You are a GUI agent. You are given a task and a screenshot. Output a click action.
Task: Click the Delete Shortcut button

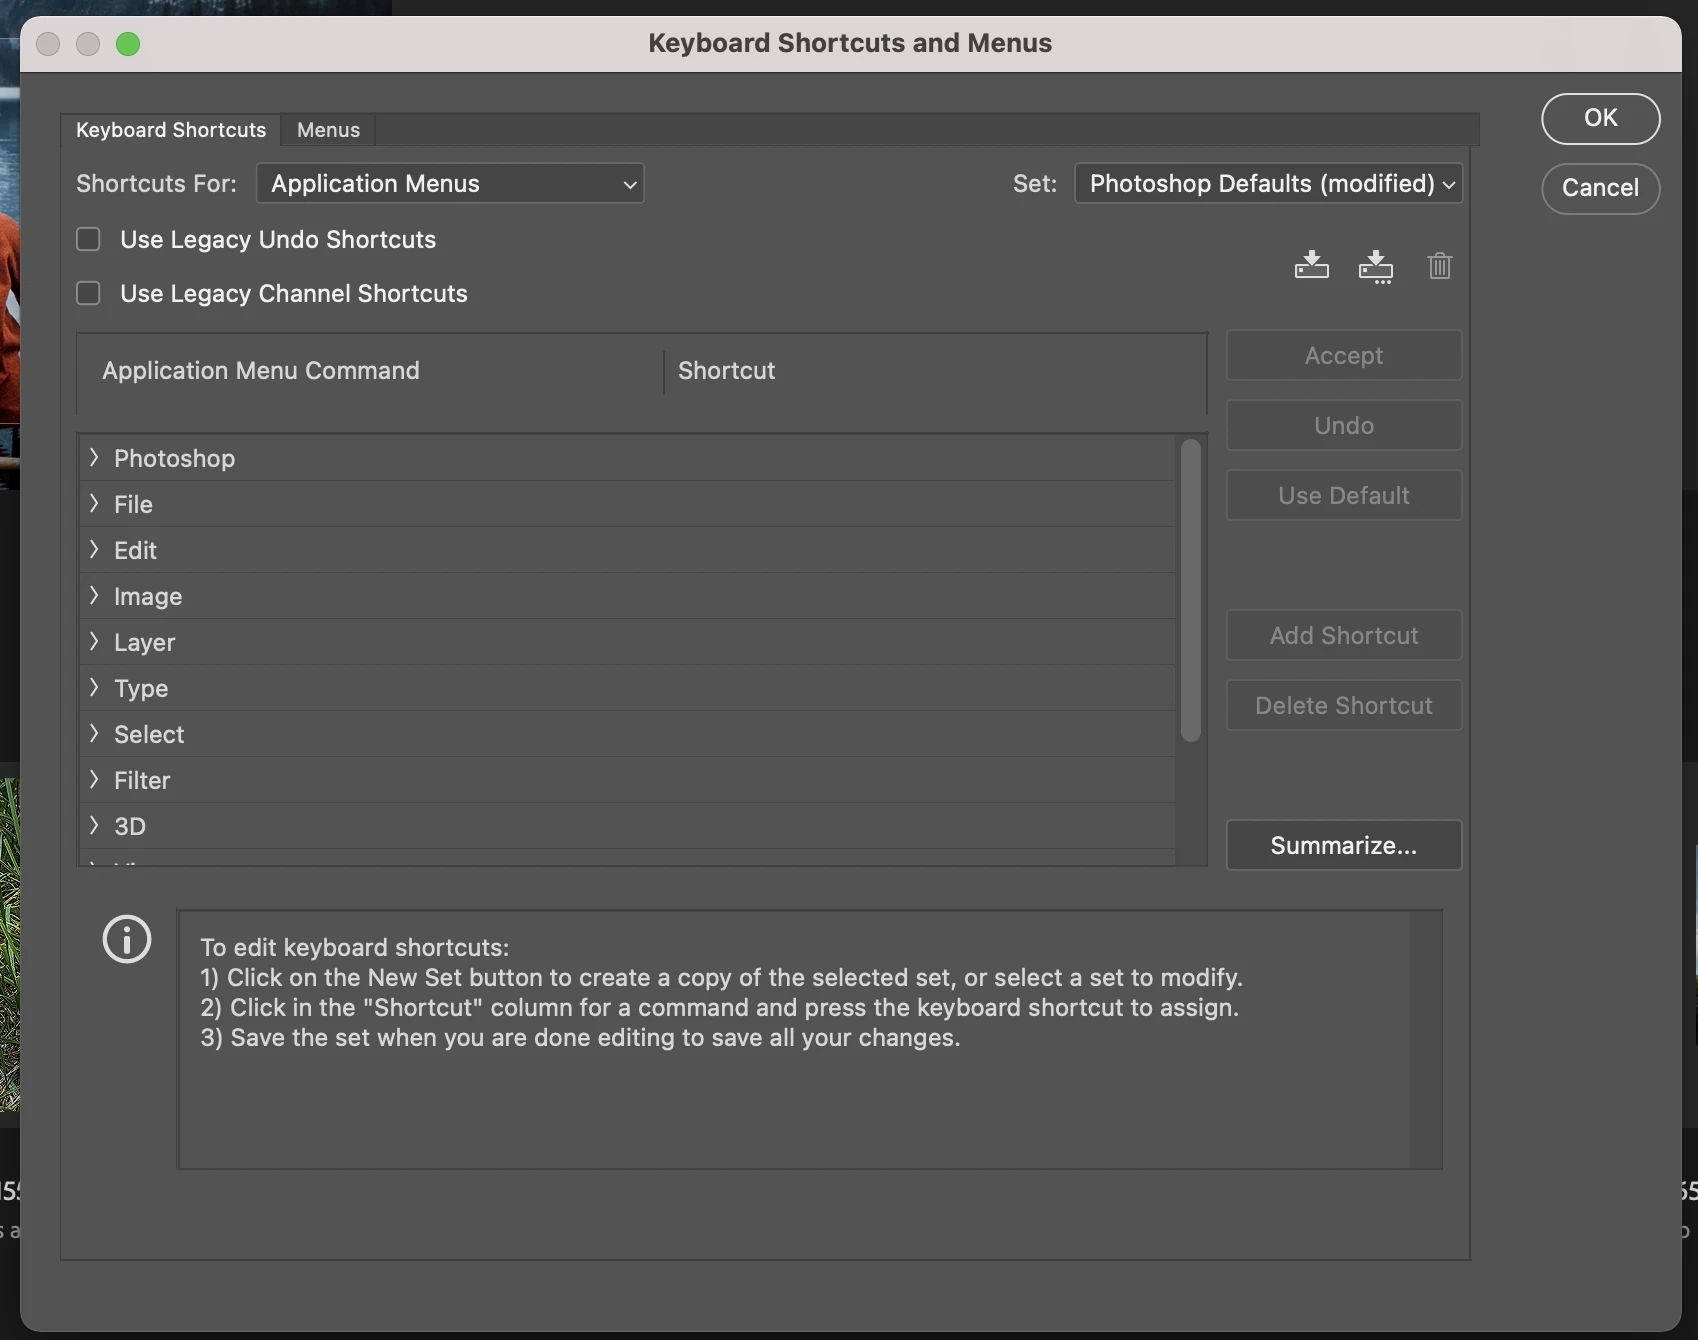pyautogui.click(x=1343, y=705)
